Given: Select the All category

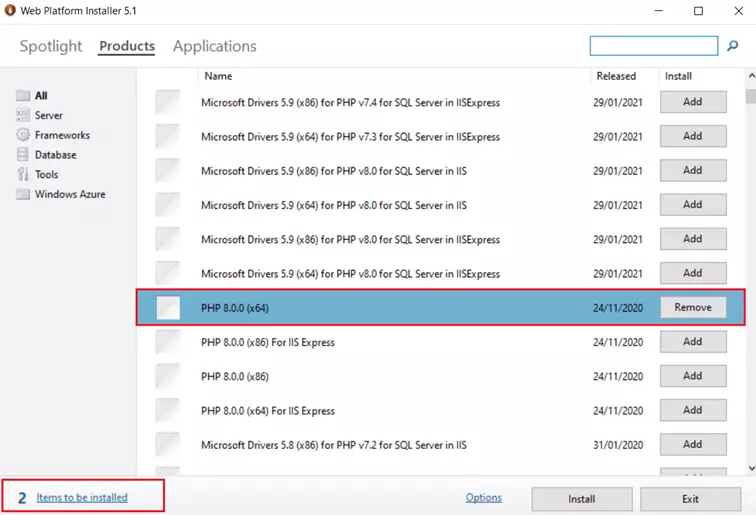Looking at the screenshot, I should (x=41, y=95).
